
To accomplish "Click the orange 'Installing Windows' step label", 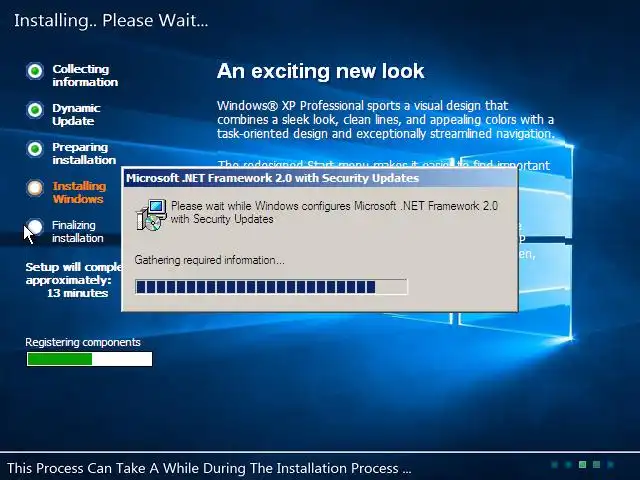I will [x=79, y=192].
